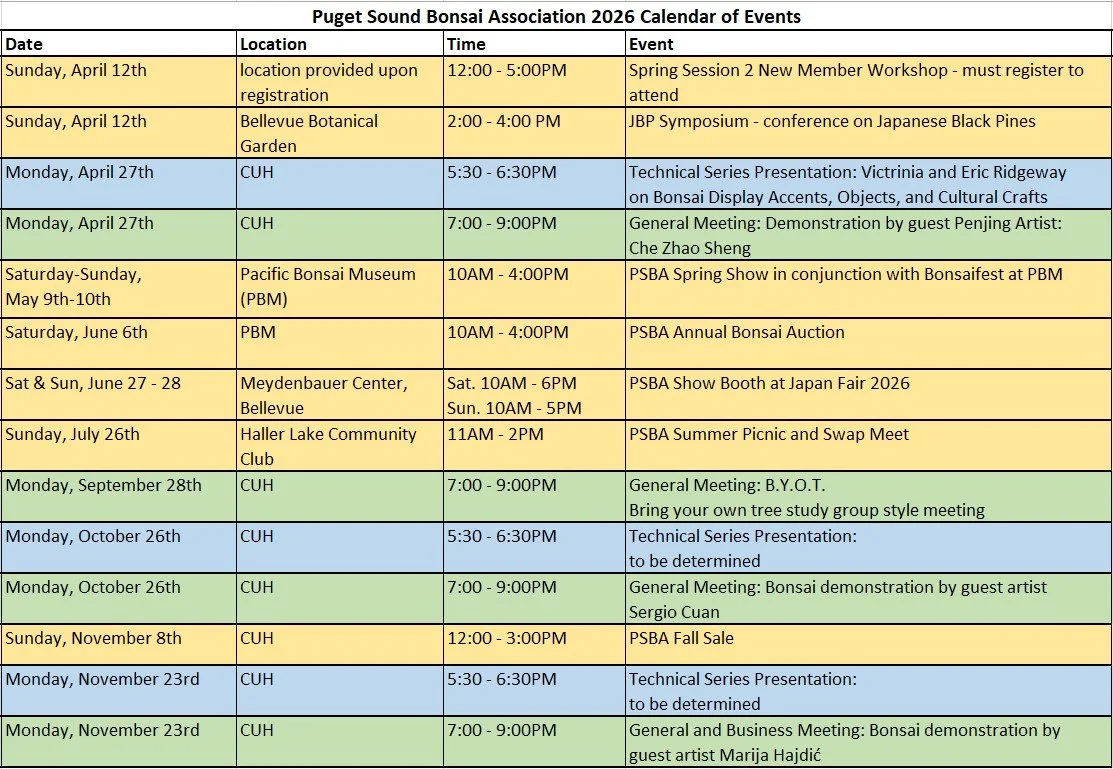
Task: Click the 'JBP Symposium' event cell
Action: [x=869, y=133]
